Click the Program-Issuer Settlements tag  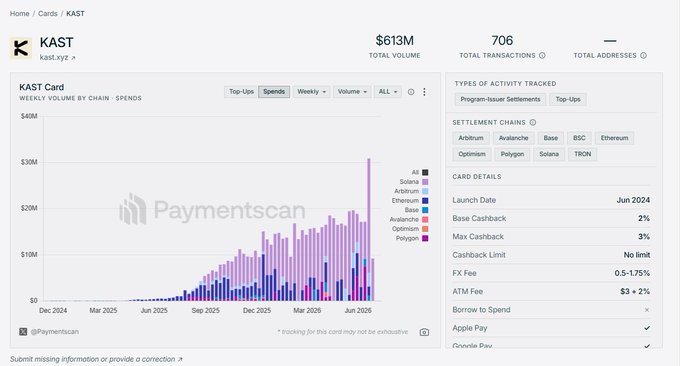pos(500,99)
